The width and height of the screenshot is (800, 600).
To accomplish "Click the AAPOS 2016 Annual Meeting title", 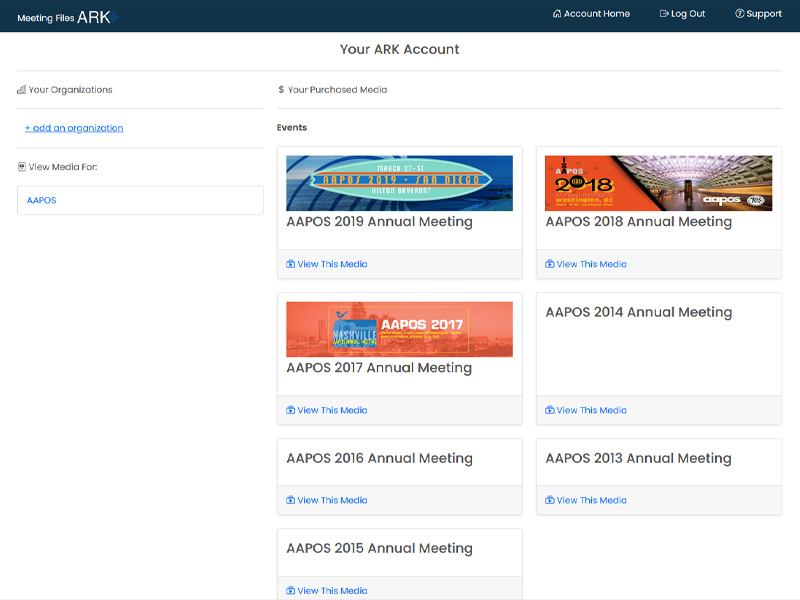I will click(x=380, y=458).
